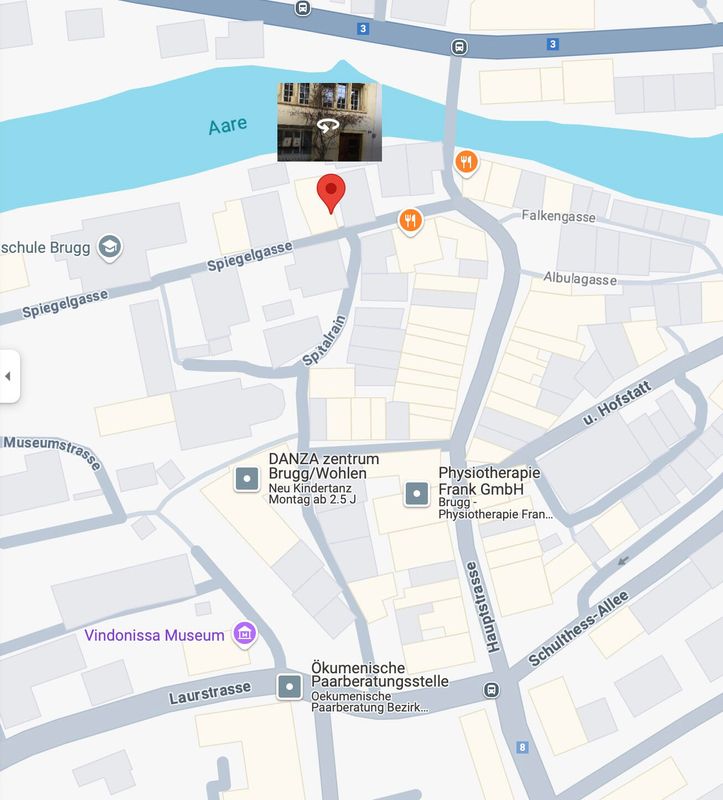723x800 pixels.
Task: Select the Vindonissa Museum icon
Action: click(x=245, y=634)
